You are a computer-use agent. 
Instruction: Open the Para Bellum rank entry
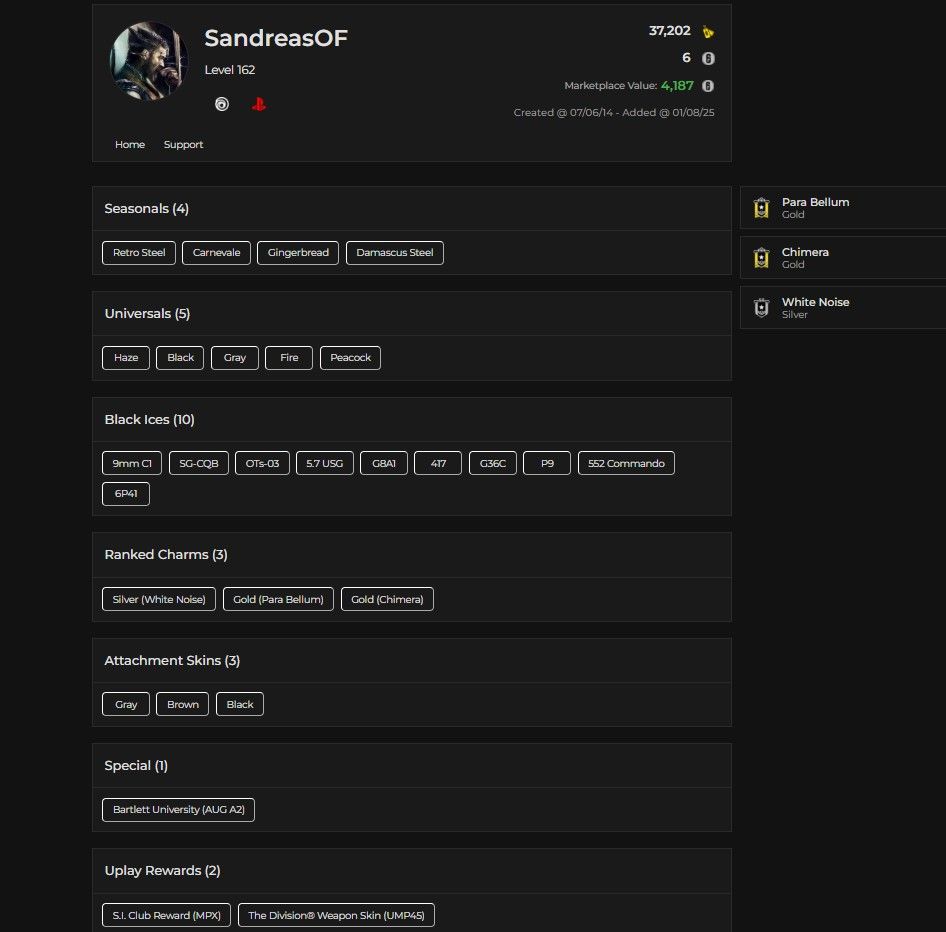843,208
